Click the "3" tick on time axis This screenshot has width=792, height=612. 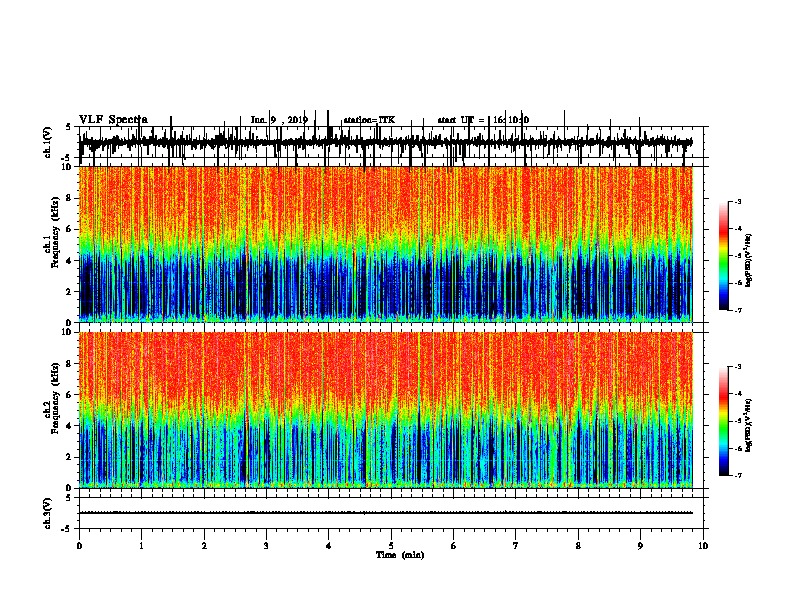266,546
